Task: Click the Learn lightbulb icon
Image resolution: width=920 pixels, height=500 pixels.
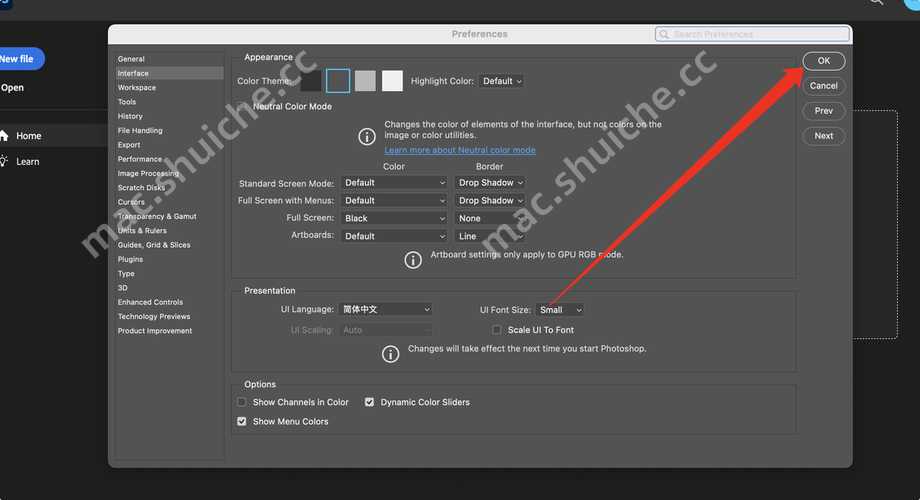Action: click(x=4, y=161)
